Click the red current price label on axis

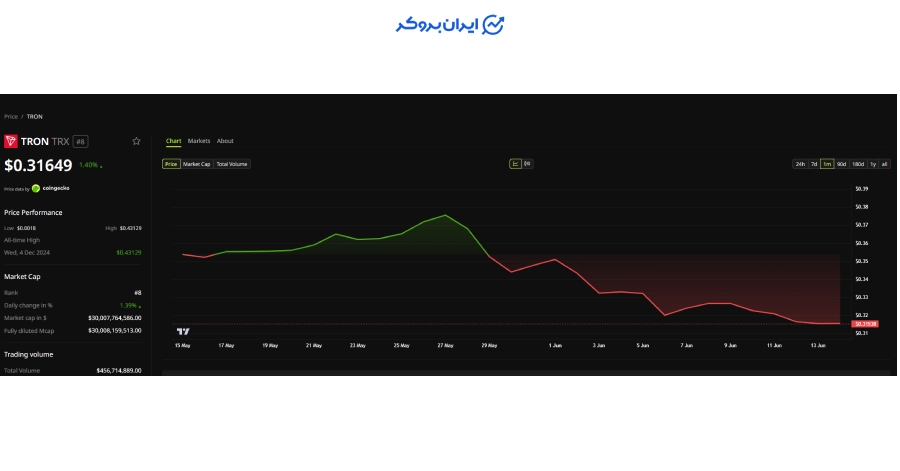click(x=865, y=324)
